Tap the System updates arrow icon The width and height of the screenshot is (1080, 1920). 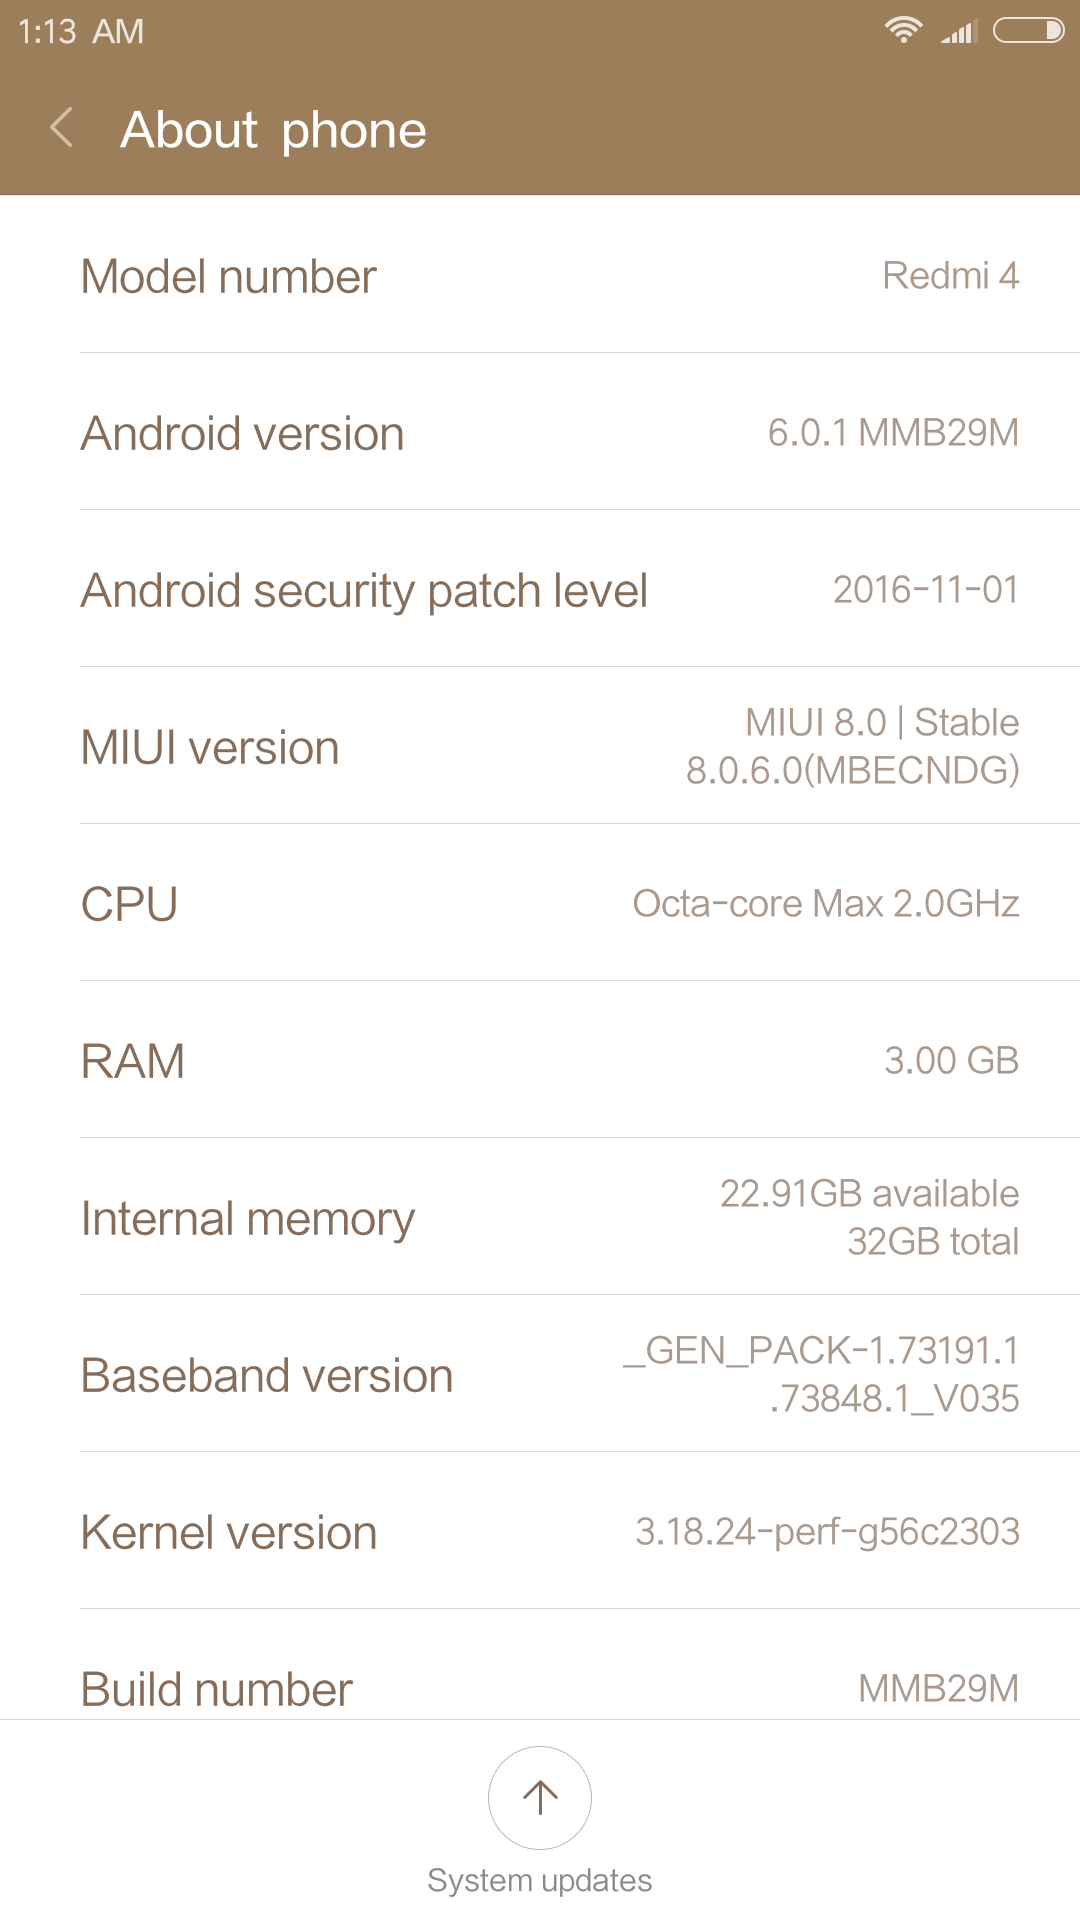coord(540,1797)
